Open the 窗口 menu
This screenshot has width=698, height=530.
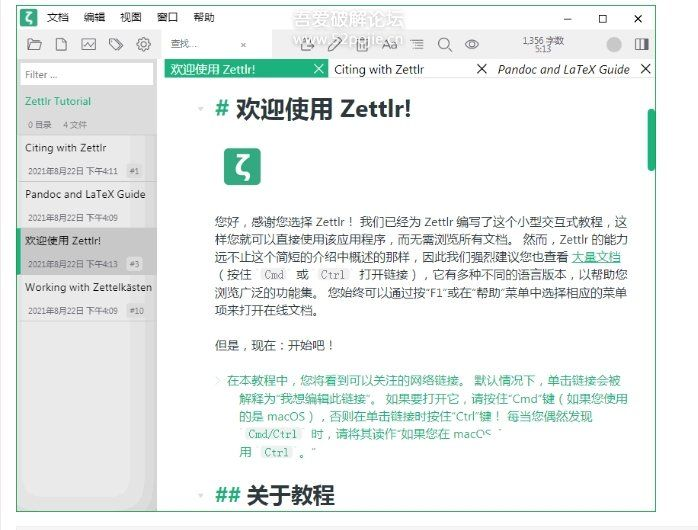[x=167, y=17]
